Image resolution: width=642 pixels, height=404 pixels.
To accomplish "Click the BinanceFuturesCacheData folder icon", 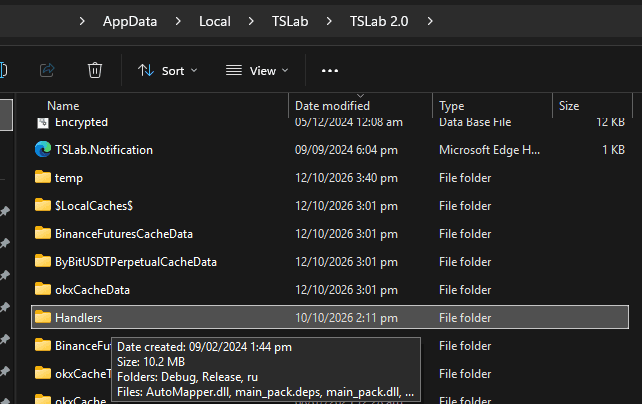I will [43, 233].
